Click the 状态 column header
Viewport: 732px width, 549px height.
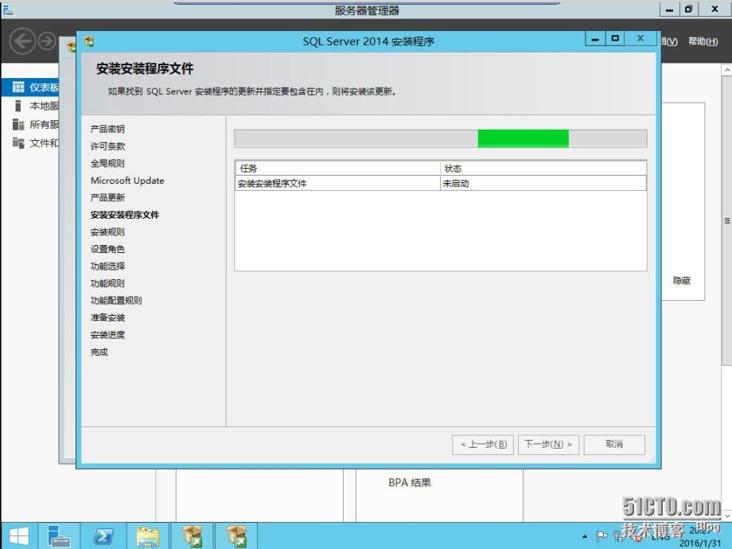click(543, 168)
